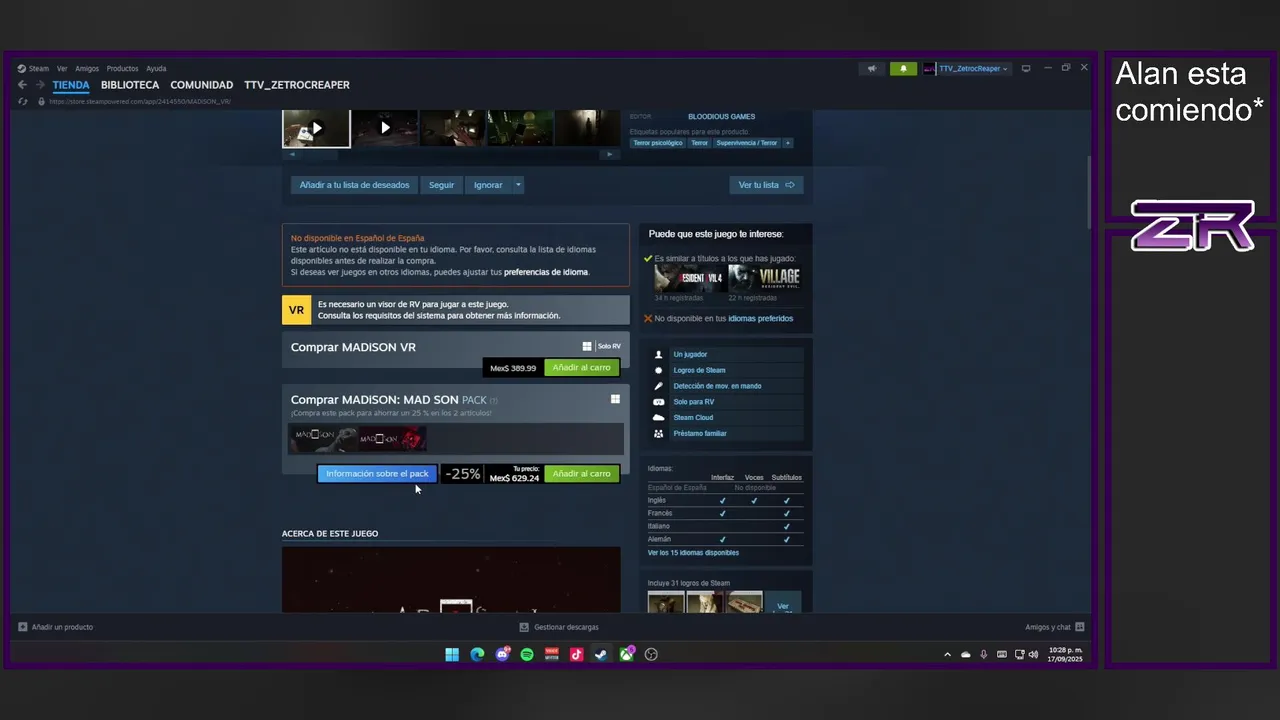Click the pack's first MADiSON thumbnail
Image resolution: width=1280 pixels, height=720 pixels.
[x=324, y=438]
